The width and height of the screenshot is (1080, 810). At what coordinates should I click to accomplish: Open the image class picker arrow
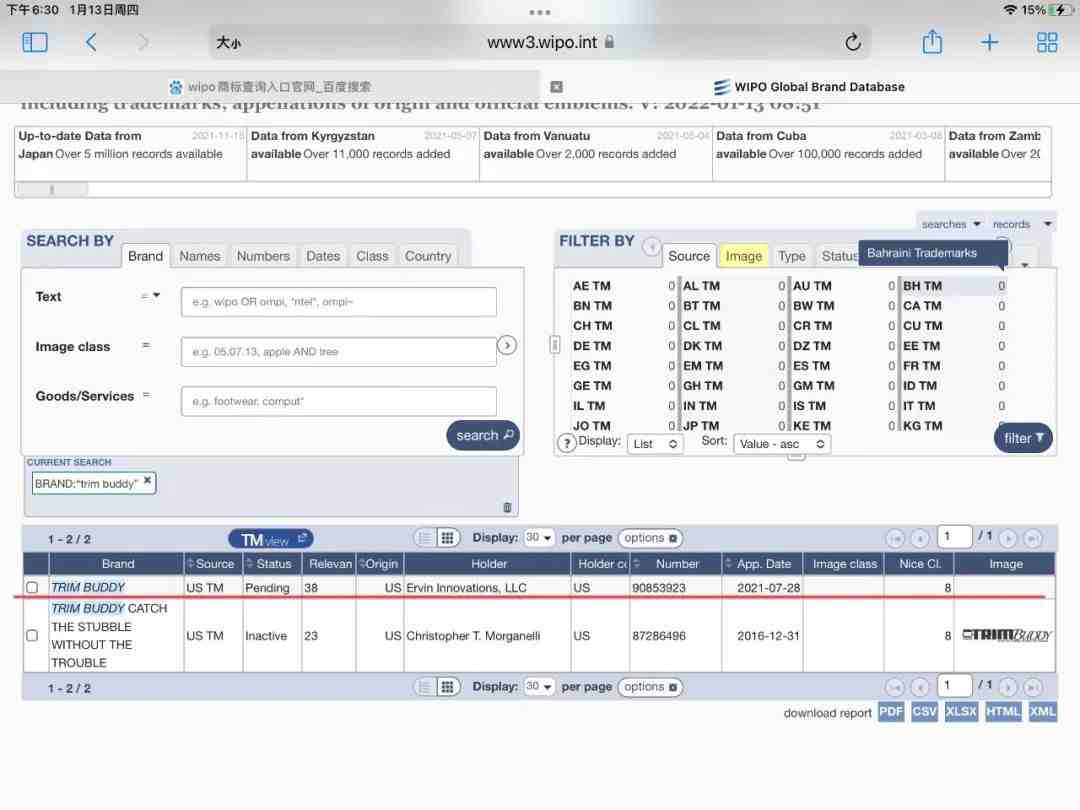click(x=507, y=345)
